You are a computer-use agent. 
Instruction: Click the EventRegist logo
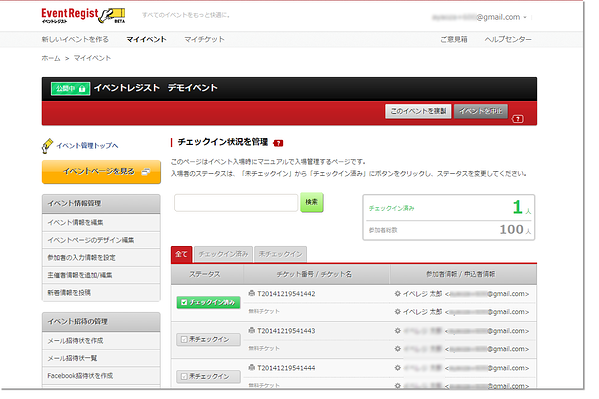(x=83, y=15)
